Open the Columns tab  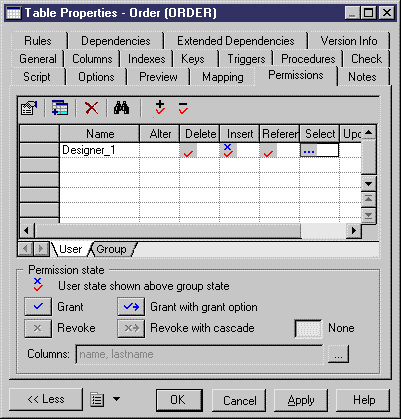pyautogui.click(x=92, y=59)
